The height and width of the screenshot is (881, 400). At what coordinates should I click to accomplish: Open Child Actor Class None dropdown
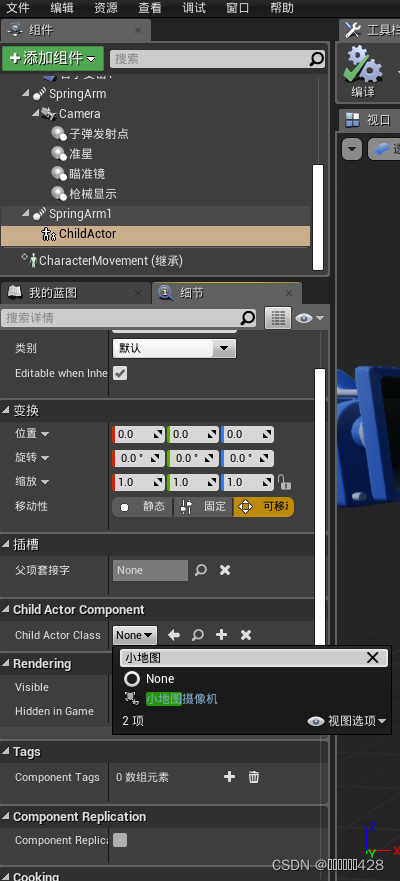[135, 635]
